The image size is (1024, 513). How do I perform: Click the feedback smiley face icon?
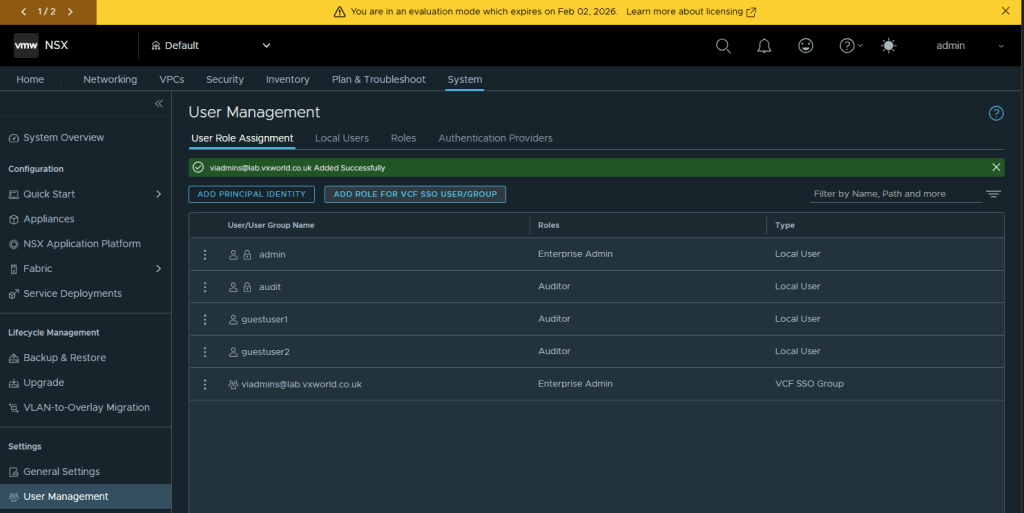805,46
